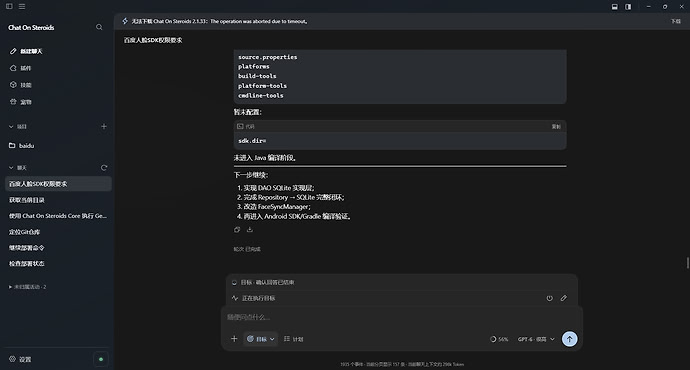Toggle the plan mode button
690x370 pixels.
[x=294, y=339]
